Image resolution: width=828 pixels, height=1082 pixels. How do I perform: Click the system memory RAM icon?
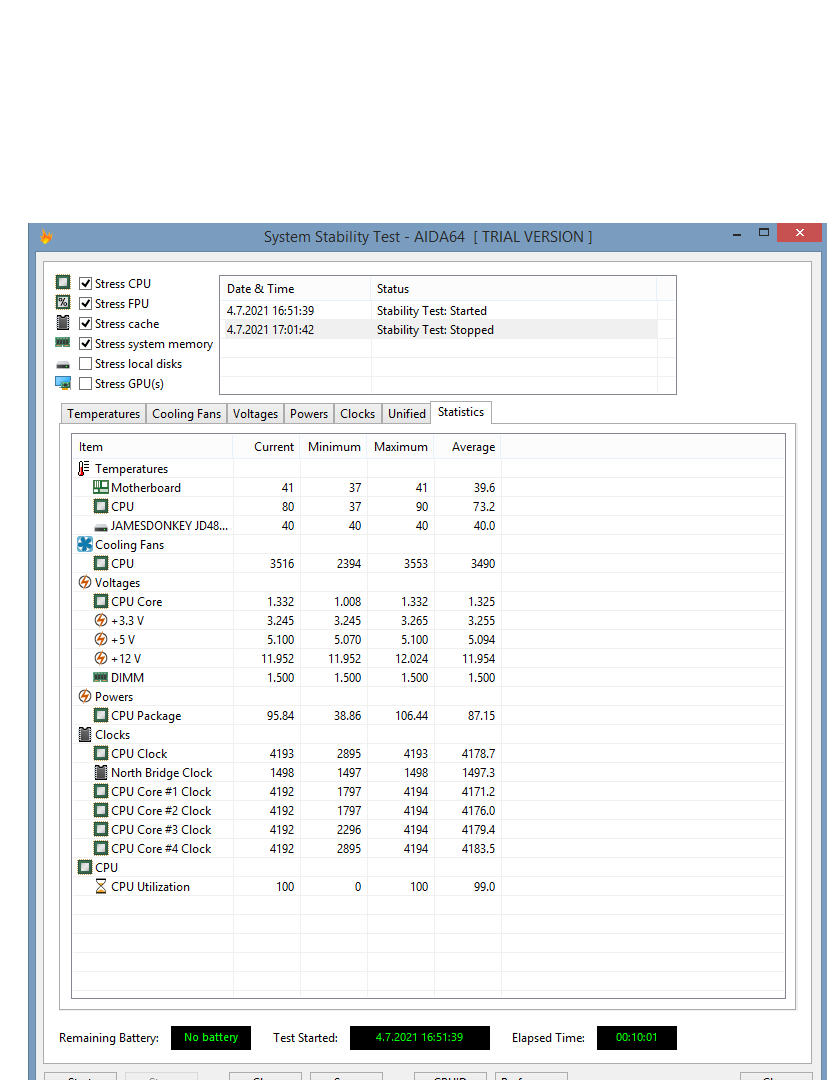click(x=63, y=342)
